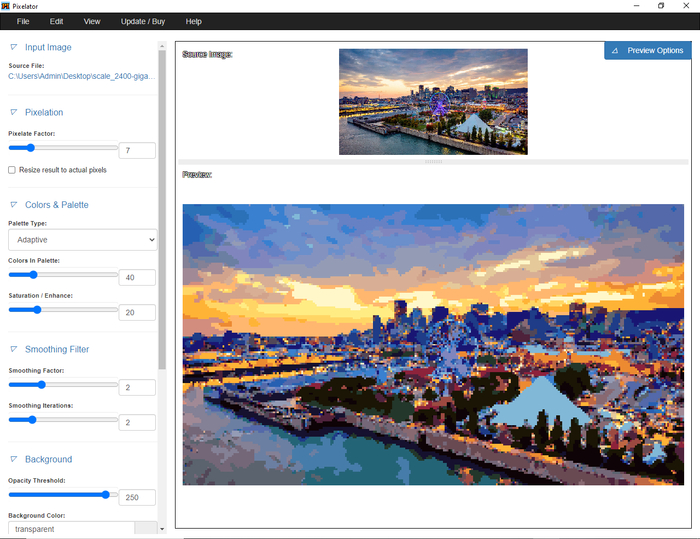The width and height of the screenshot is (700, 539).
Task: Click the triangle icon on Preview Options
Action: click(614, 51)
